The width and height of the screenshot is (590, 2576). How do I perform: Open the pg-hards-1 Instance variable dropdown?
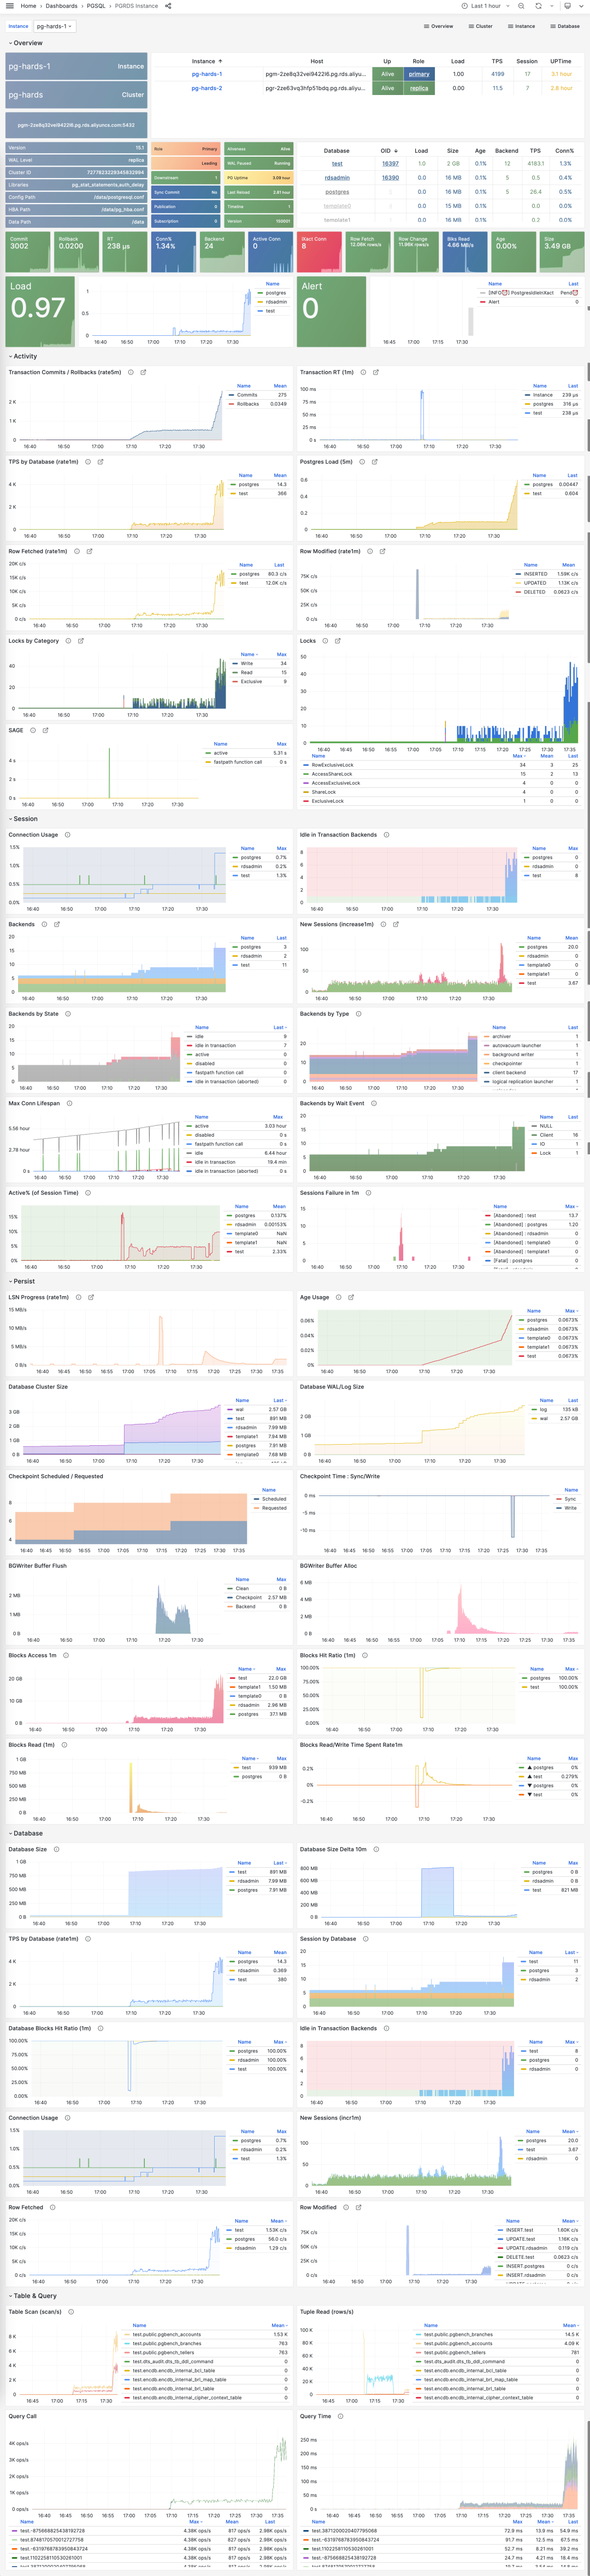click(x=55, y=26)
